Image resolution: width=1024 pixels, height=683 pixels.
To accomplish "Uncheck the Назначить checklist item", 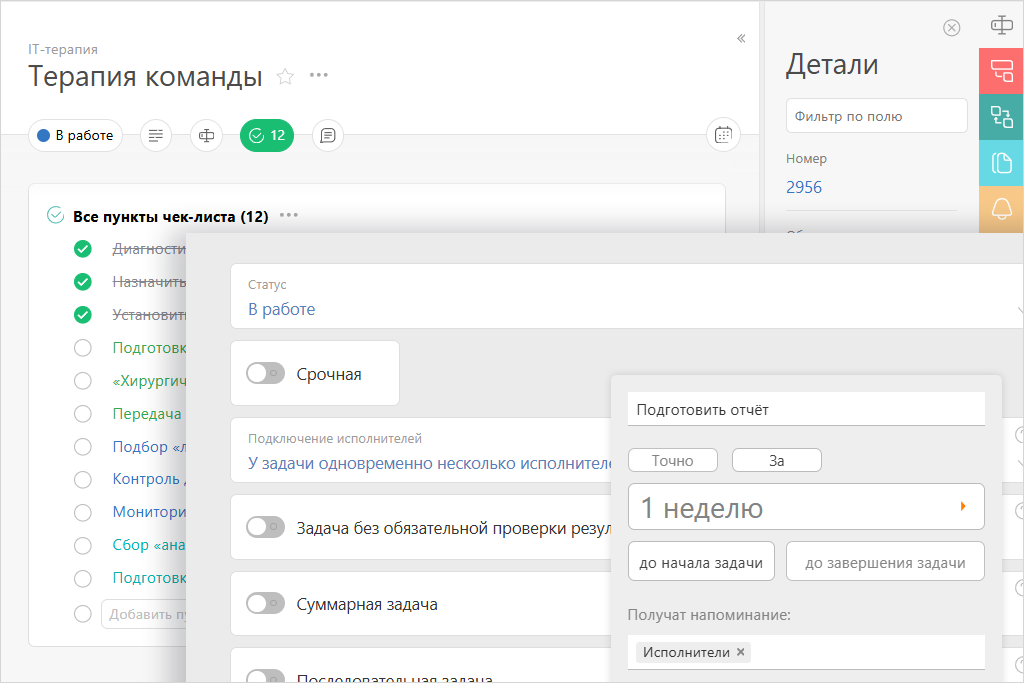I will coord(83,282).
